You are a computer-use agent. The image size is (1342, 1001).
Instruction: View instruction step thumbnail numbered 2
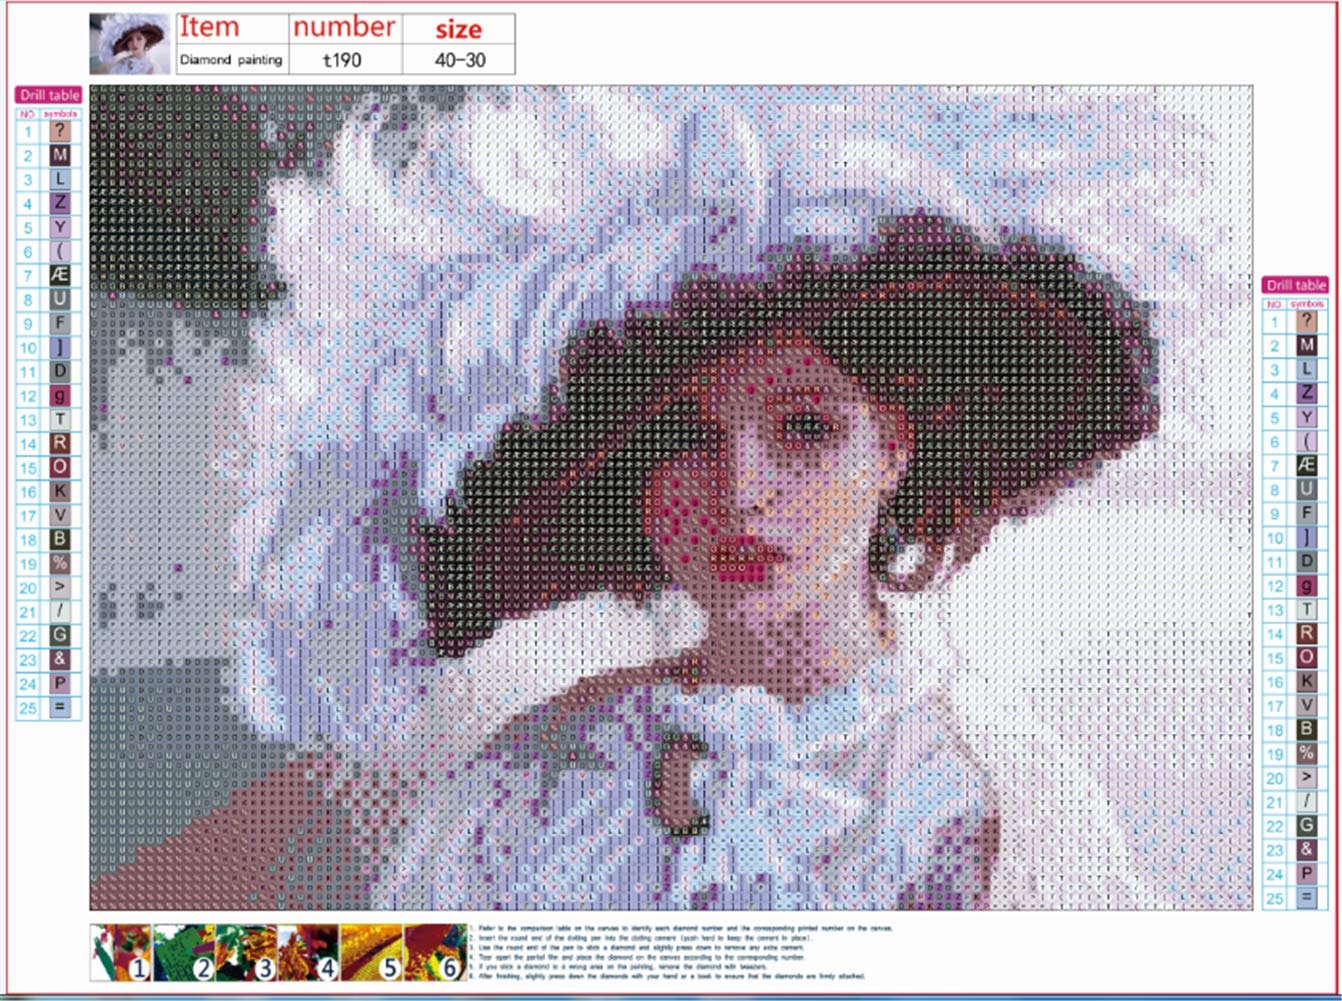(184, 952)
